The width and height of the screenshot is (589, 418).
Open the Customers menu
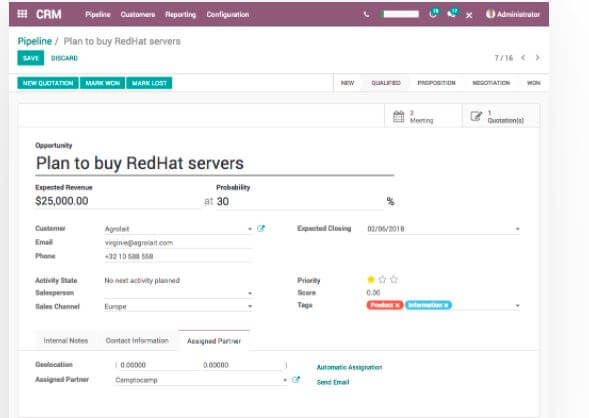point(138,15)
